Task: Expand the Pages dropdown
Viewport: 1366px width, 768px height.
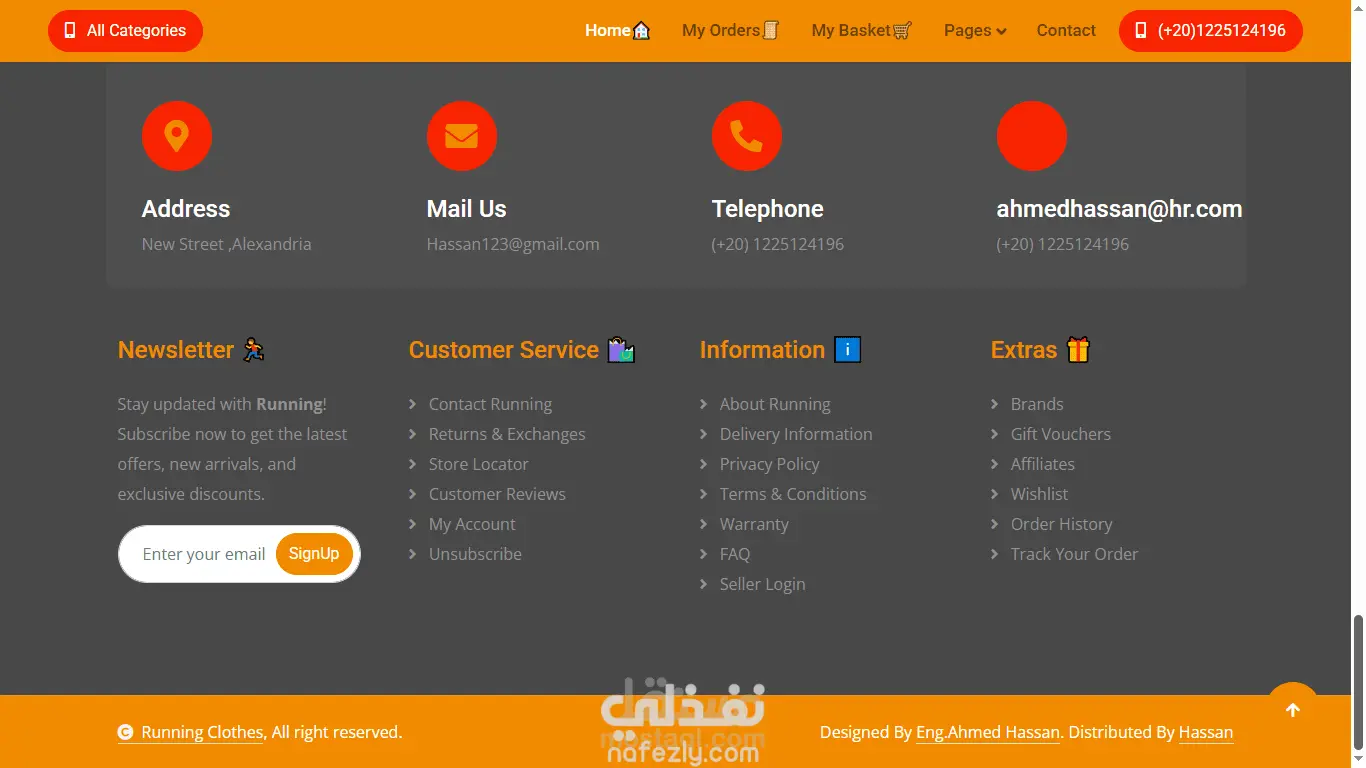Action: pos(975,31)
